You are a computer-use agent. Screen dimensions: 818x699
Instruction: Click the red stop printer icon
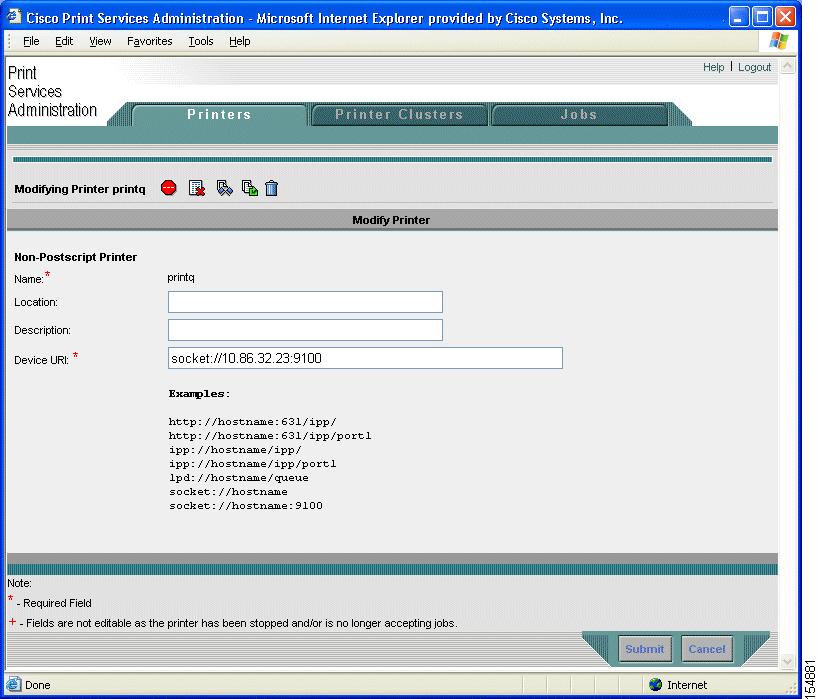tap(169, 188)
